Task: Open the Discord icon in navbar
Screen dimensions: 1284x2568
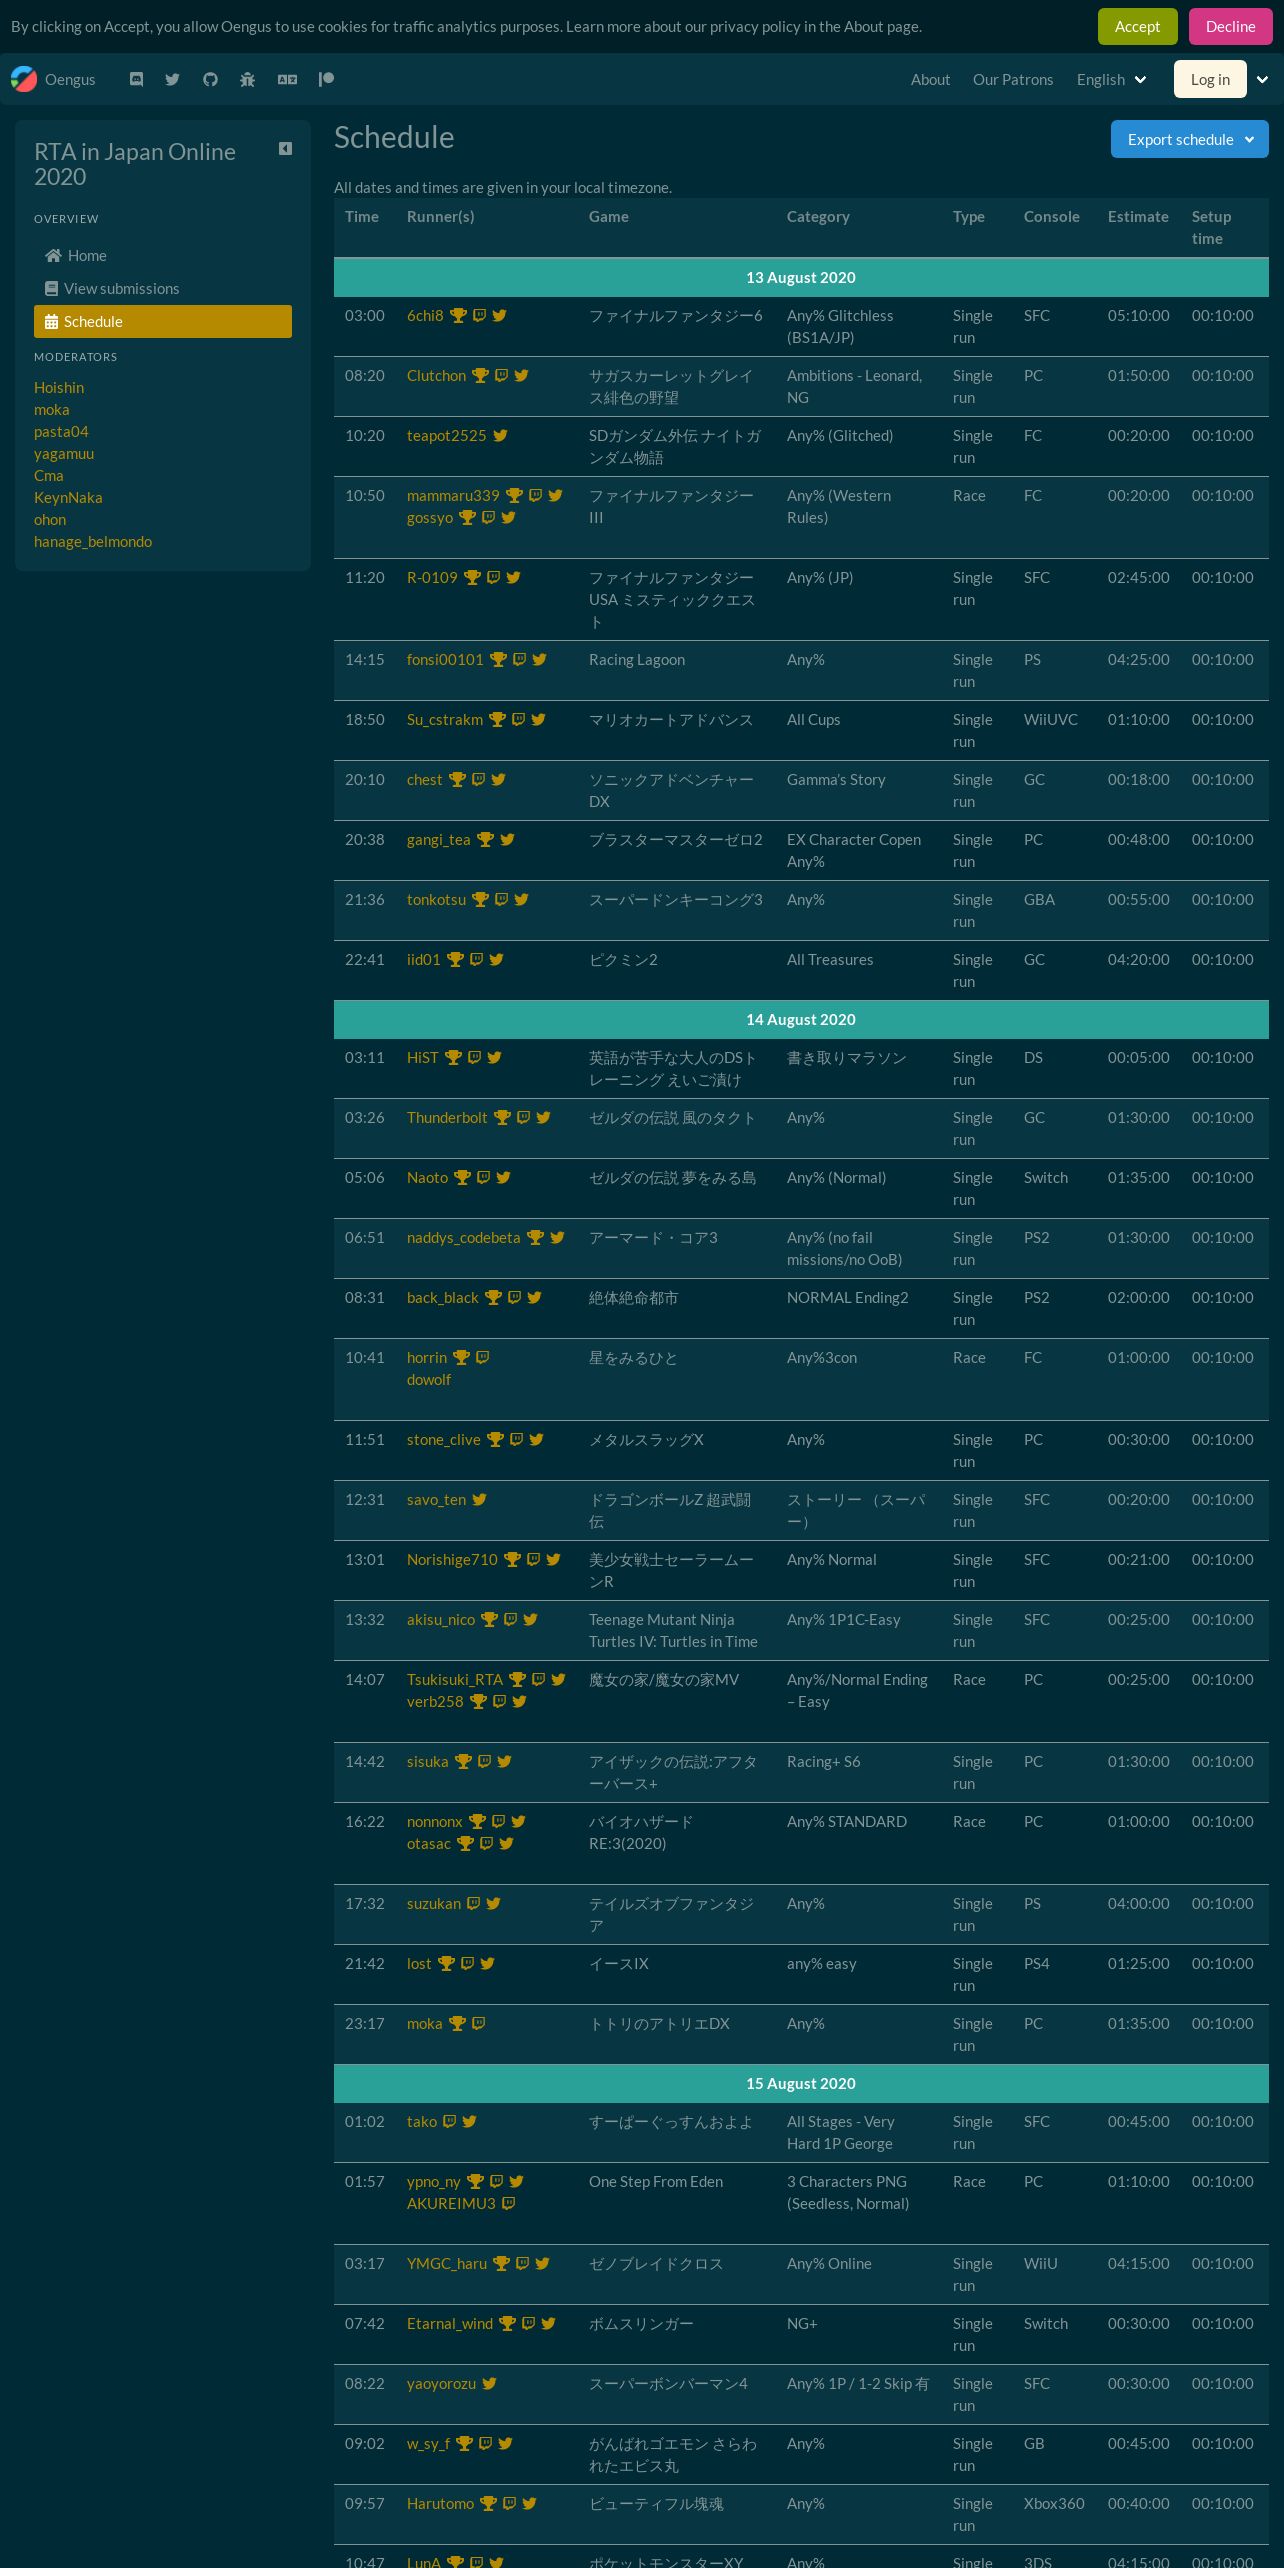Action: click(x=137, y=79)
